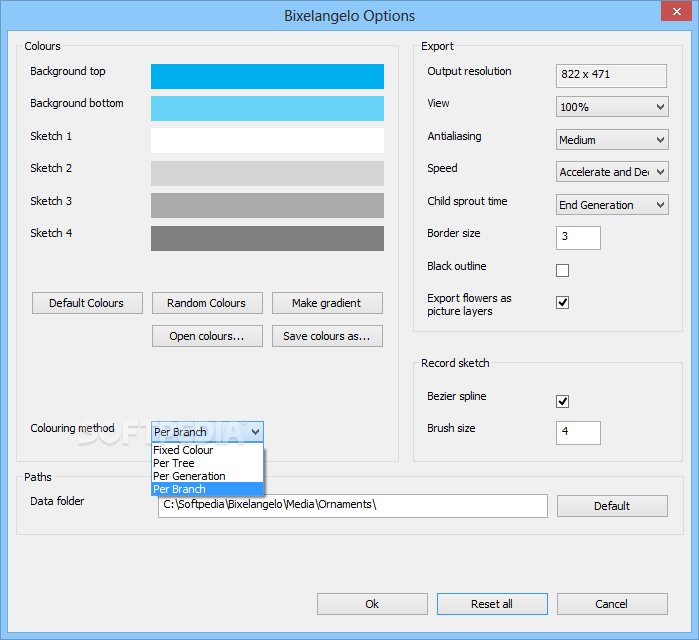
Task: Pick Per Generation in the list
Action: 207,476
